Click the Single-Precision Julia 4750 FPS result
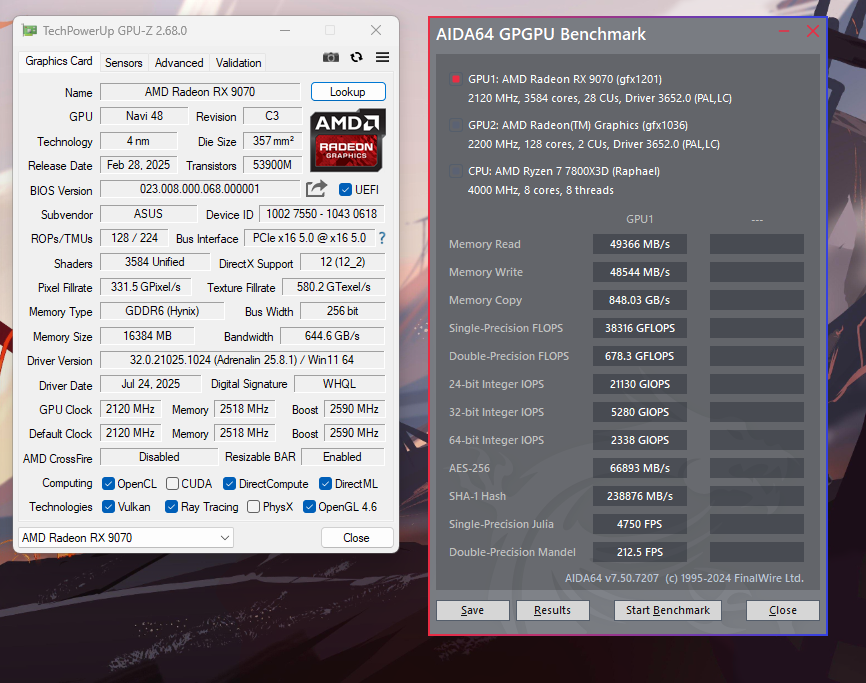Screen dimensions: 866x683 [x=640, y=524]
